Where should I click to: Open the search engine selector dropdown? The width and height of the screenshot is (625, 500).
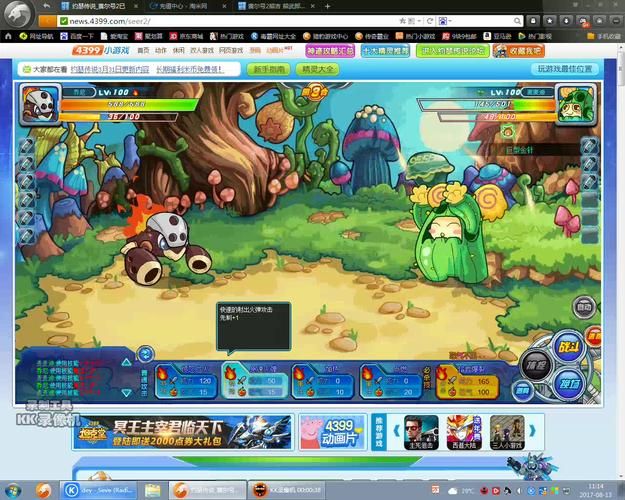[x=444, y=21]
